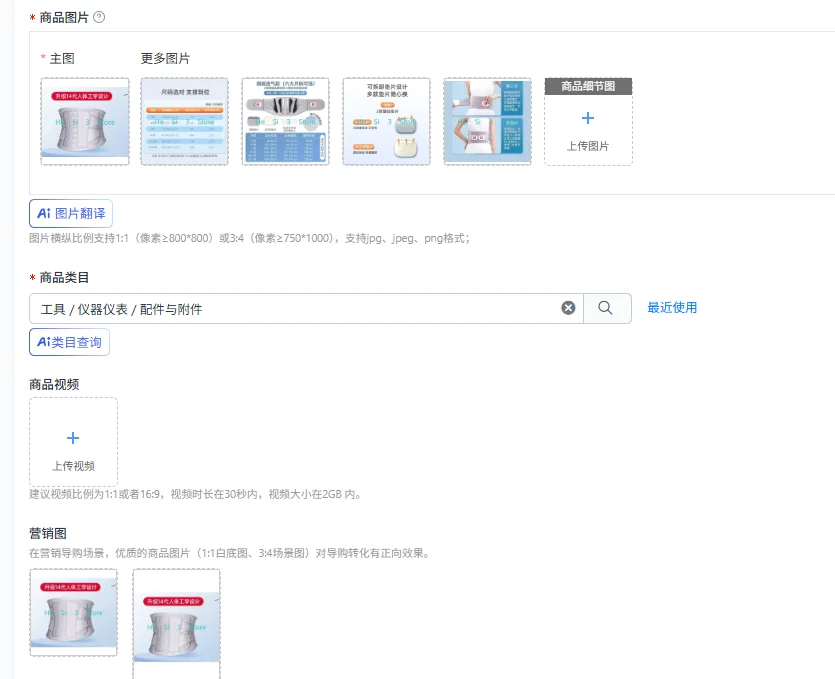Click the 商品细节图 header label

[588, 86]
